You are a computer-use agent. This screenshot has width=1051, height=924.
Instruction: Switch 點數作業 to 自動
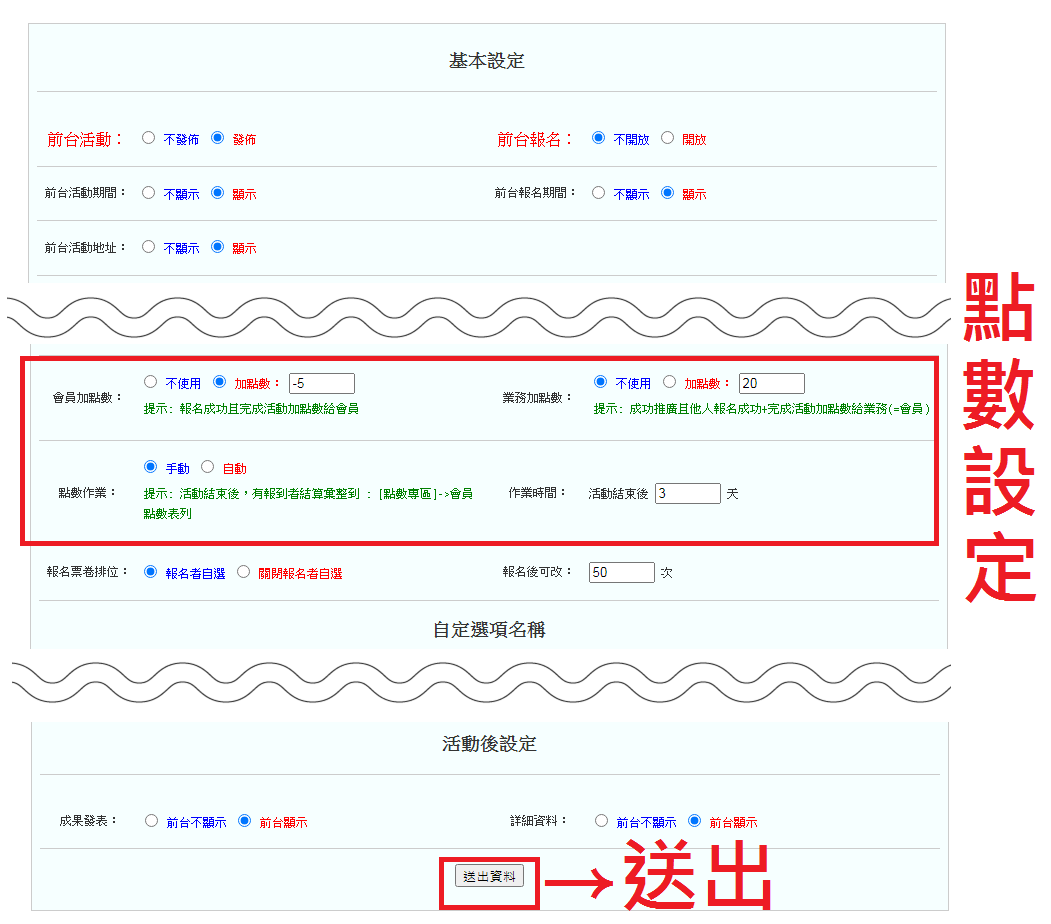point(208,467)
